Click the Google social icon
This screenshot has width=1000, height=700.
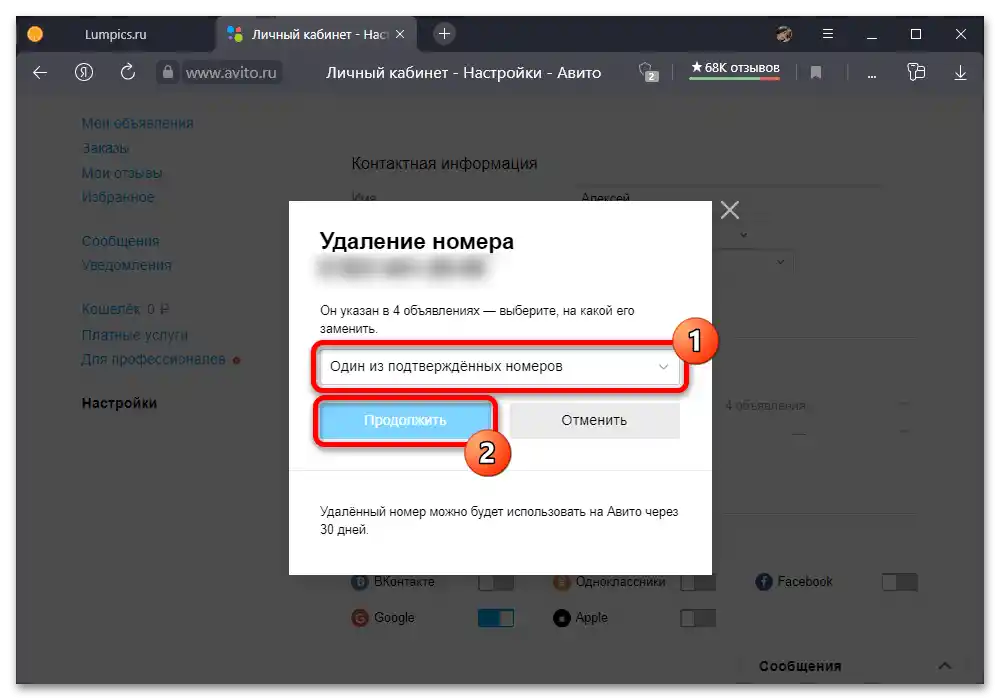point(360,618)
